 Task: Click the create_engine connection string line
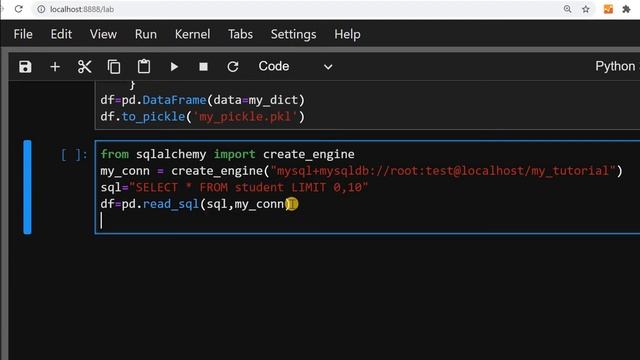(x=361, y=171)
